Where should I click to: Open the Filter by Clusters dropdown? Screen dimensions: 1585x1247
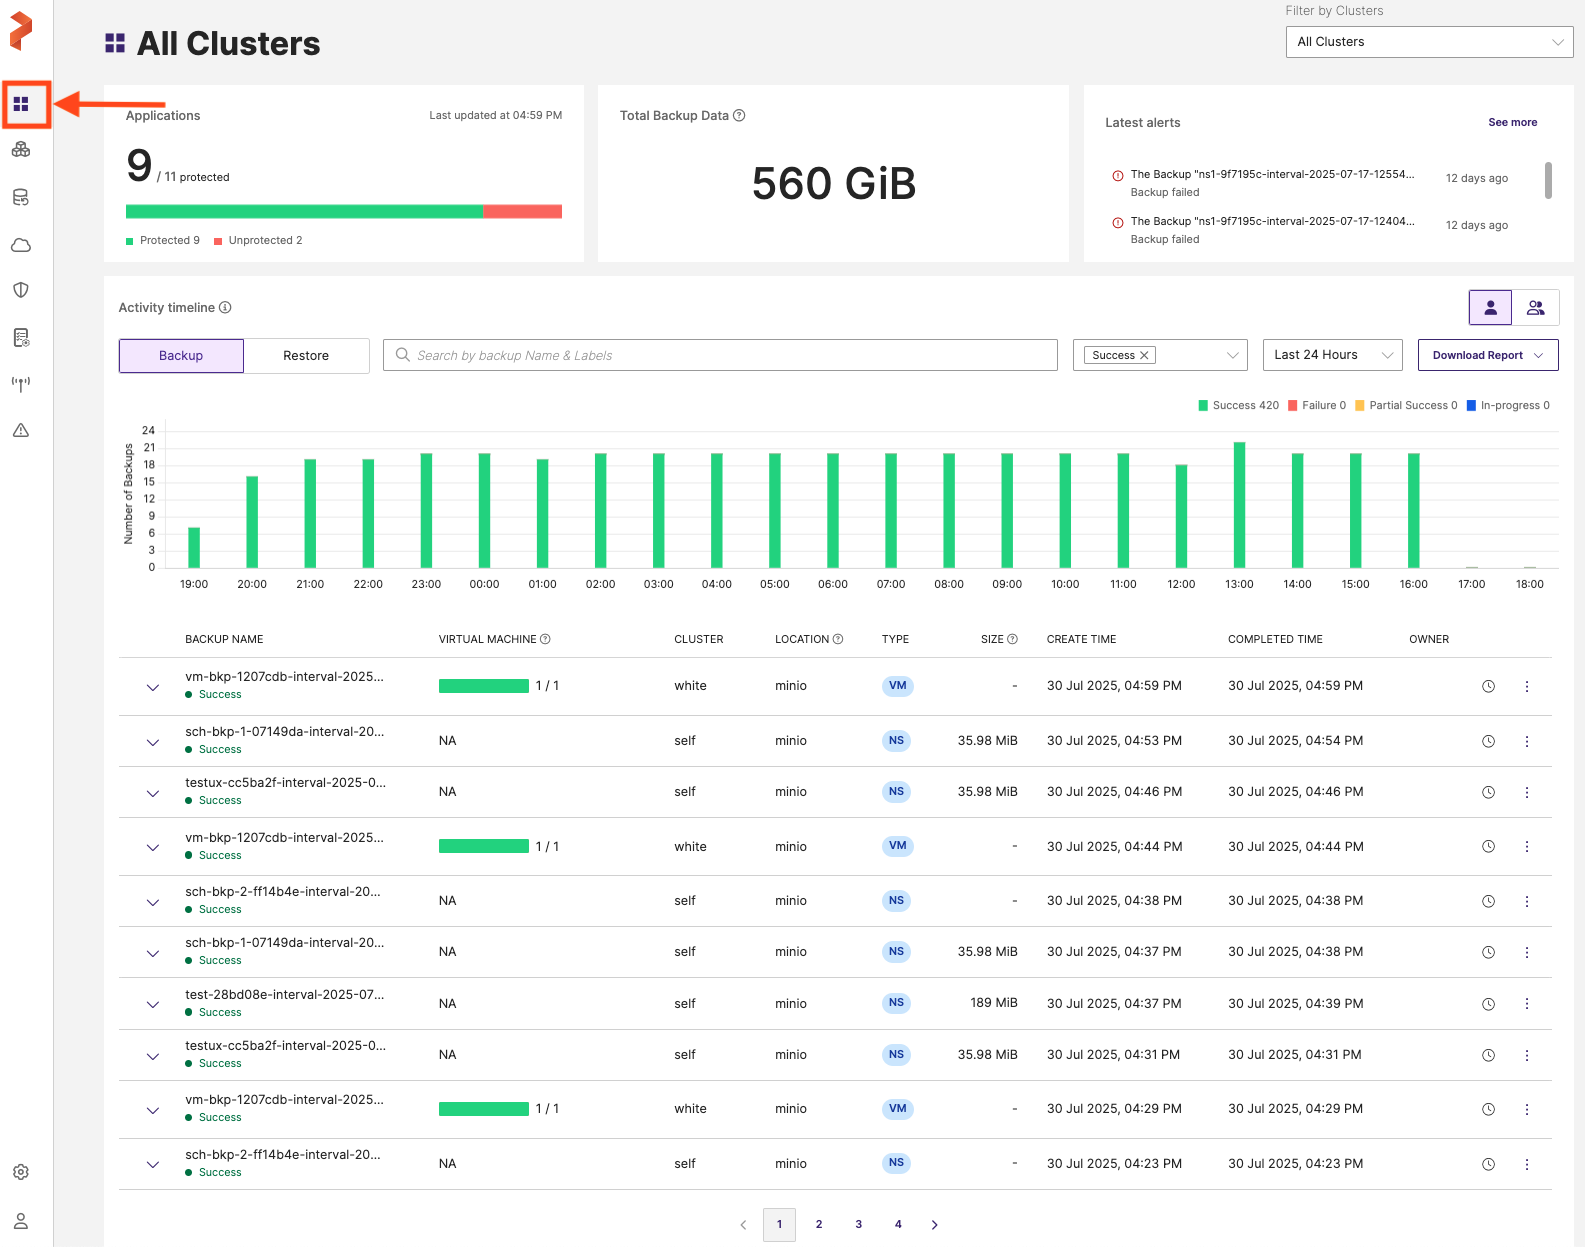[1428, 42]
